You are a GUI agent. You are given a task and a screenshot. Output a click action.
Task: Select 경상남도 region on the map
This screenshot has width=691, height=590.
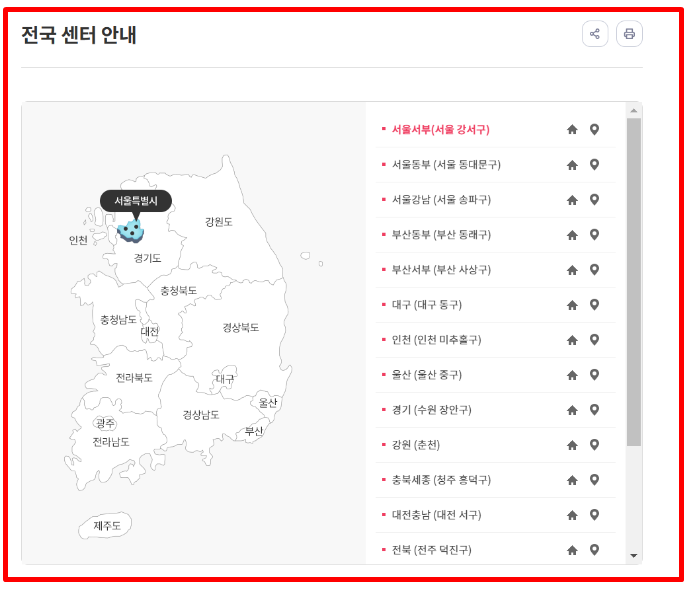tap(201, 415)
